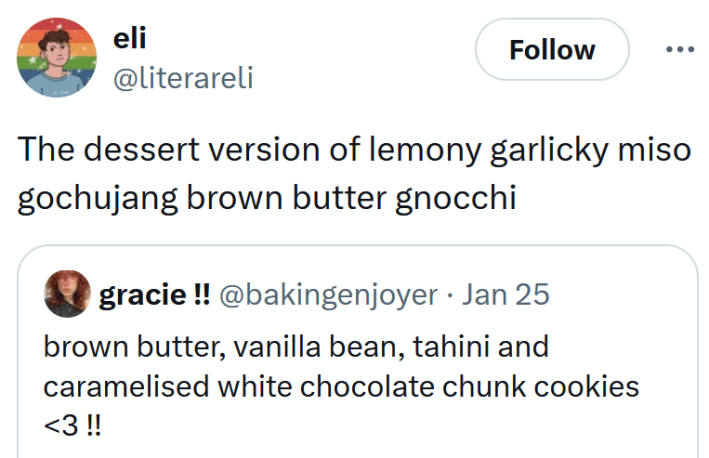Open eli's profile via display name

130,38
